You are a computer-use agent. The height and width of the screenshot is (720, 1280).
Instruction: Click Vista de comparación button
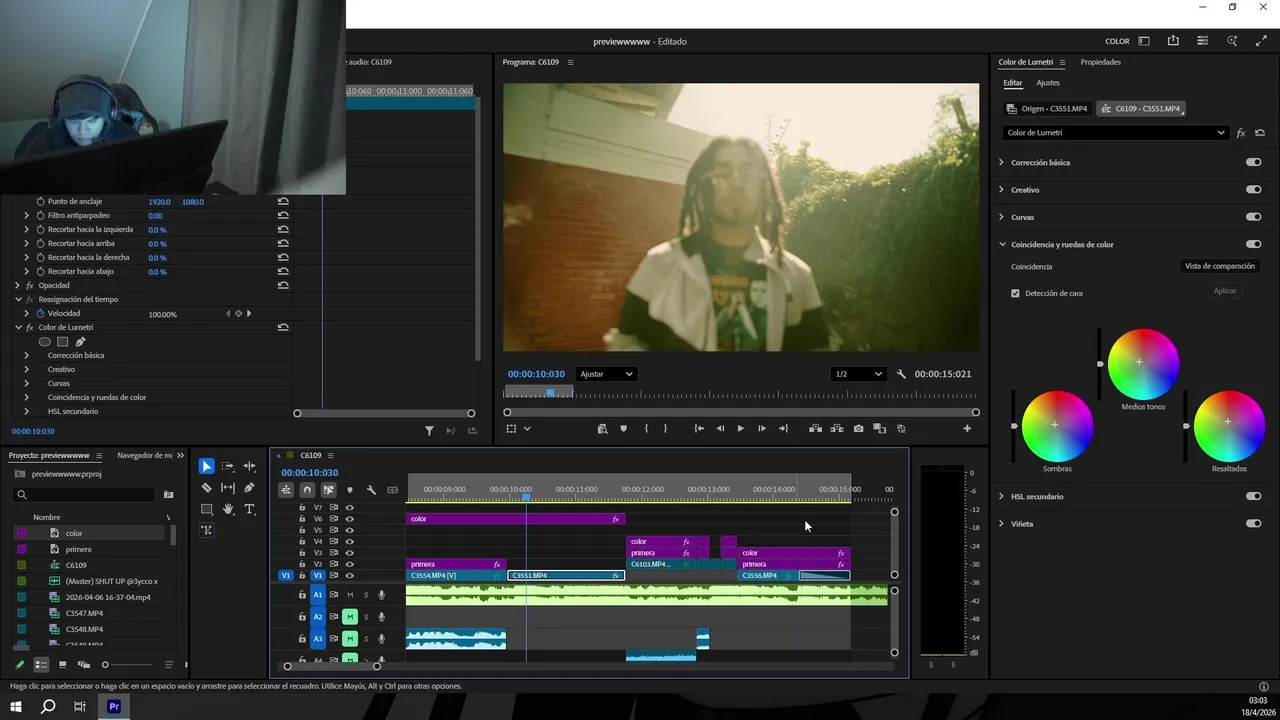click(x=1219, y=266)
